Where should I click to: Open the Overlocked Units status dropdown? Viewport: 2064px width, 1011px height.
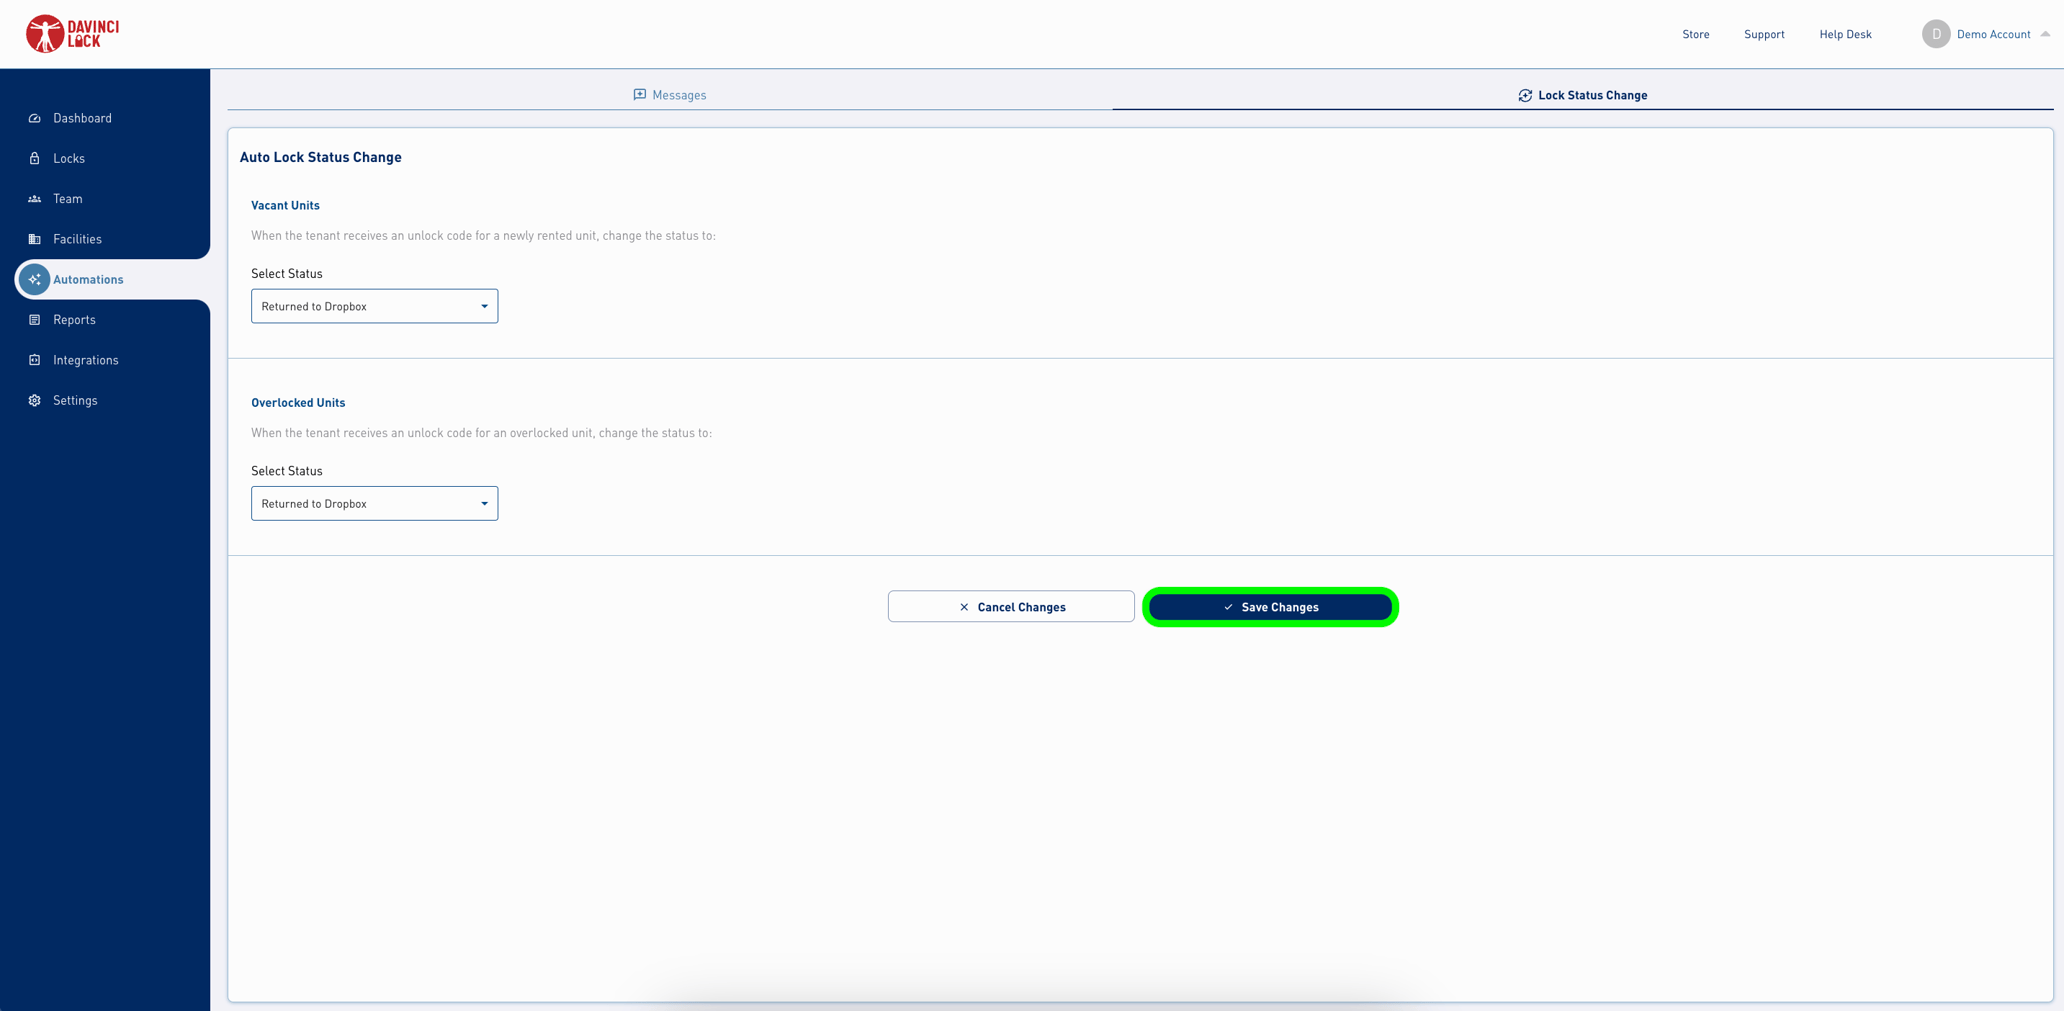pyautogui.click(x=374, y=503)
